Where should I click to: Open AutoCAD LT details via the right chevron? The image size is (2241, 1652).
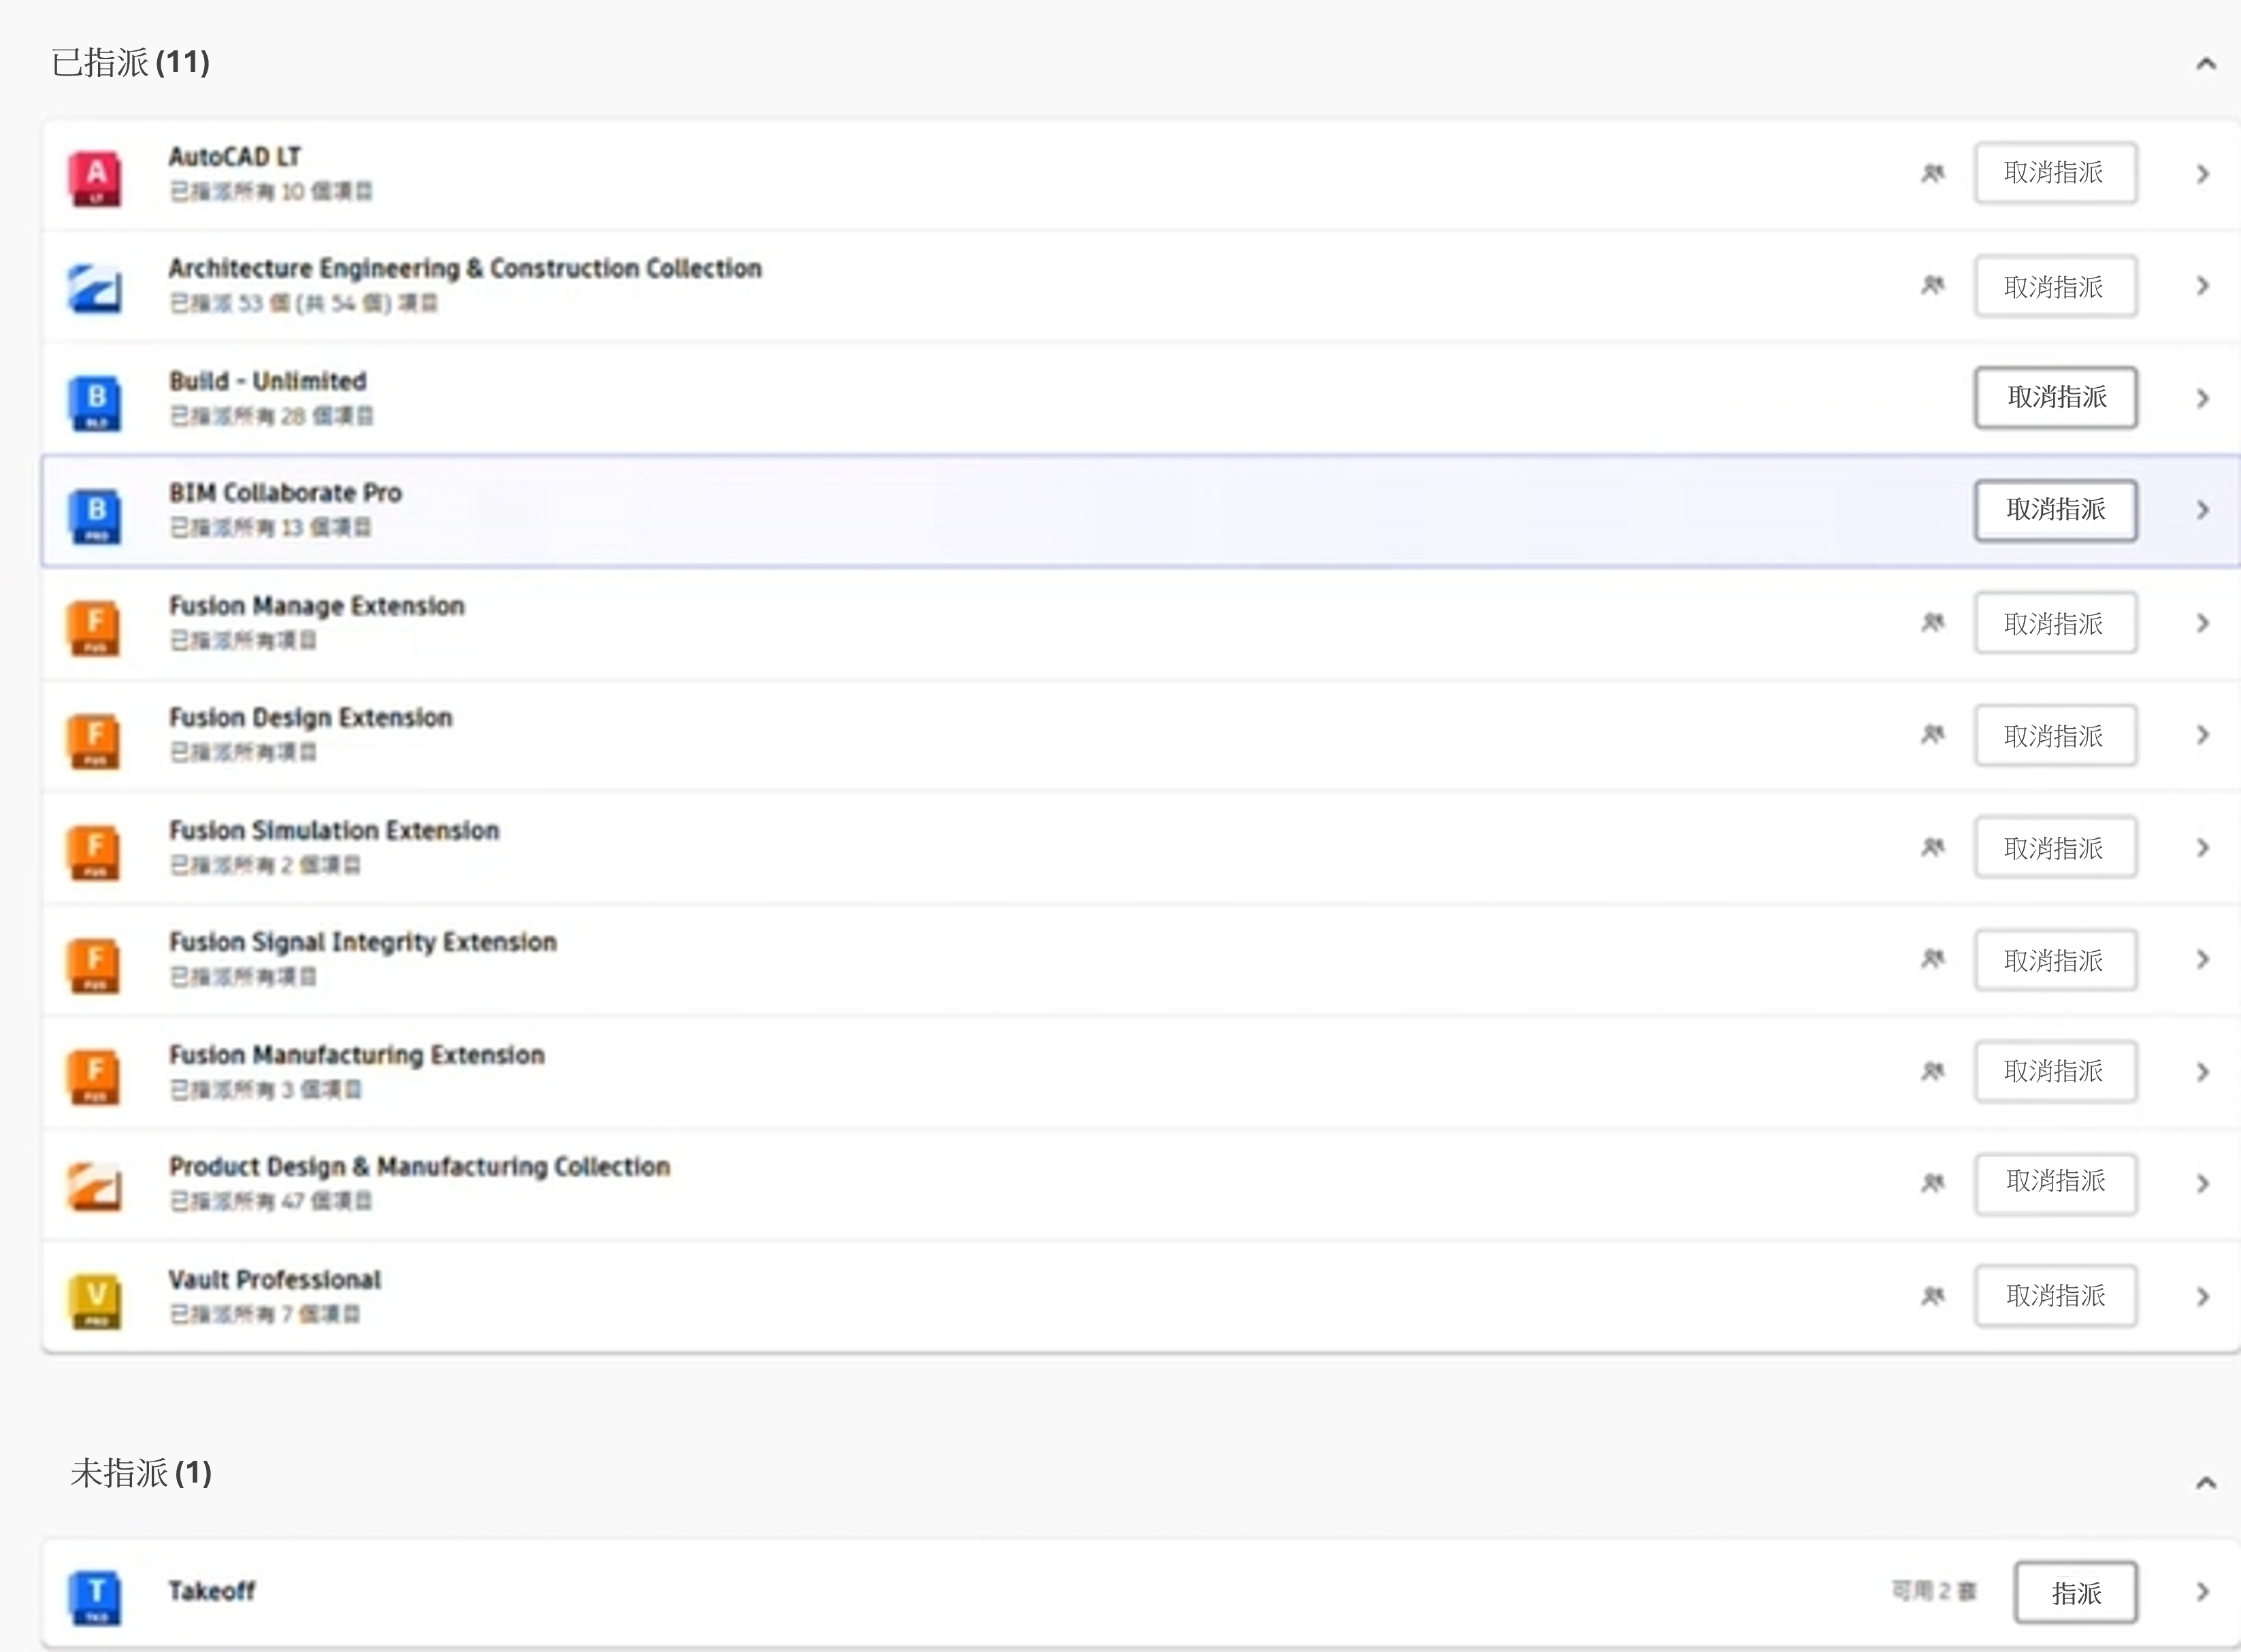(2203, 174)
